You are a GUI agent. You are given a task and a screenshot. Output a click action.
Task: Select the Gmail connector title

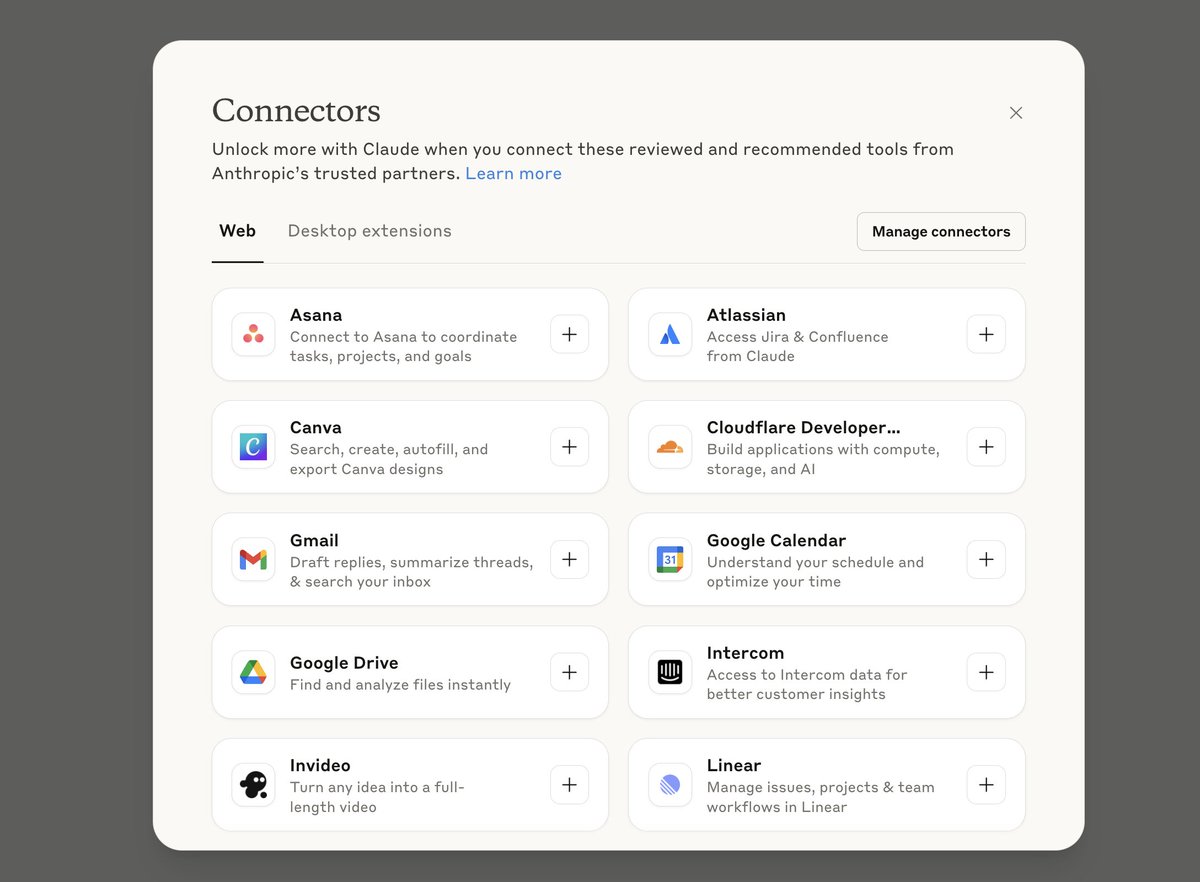point(314,540)
